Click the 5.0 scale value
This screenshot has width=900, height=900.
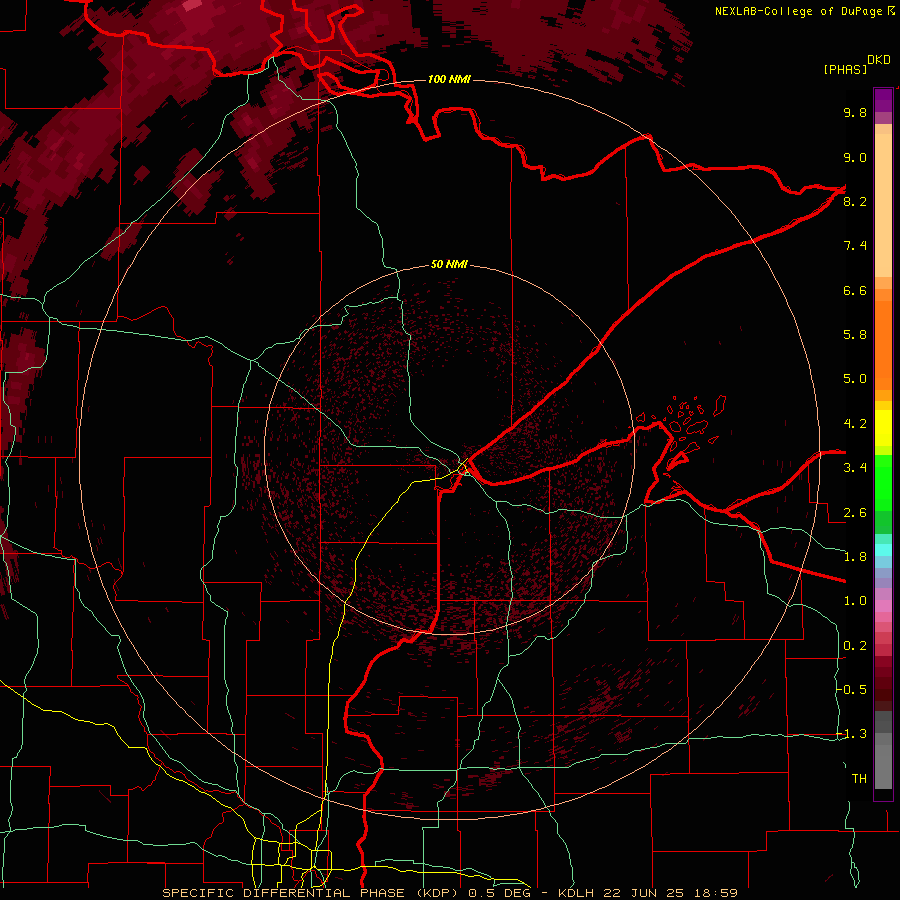(x=855, y=379)
